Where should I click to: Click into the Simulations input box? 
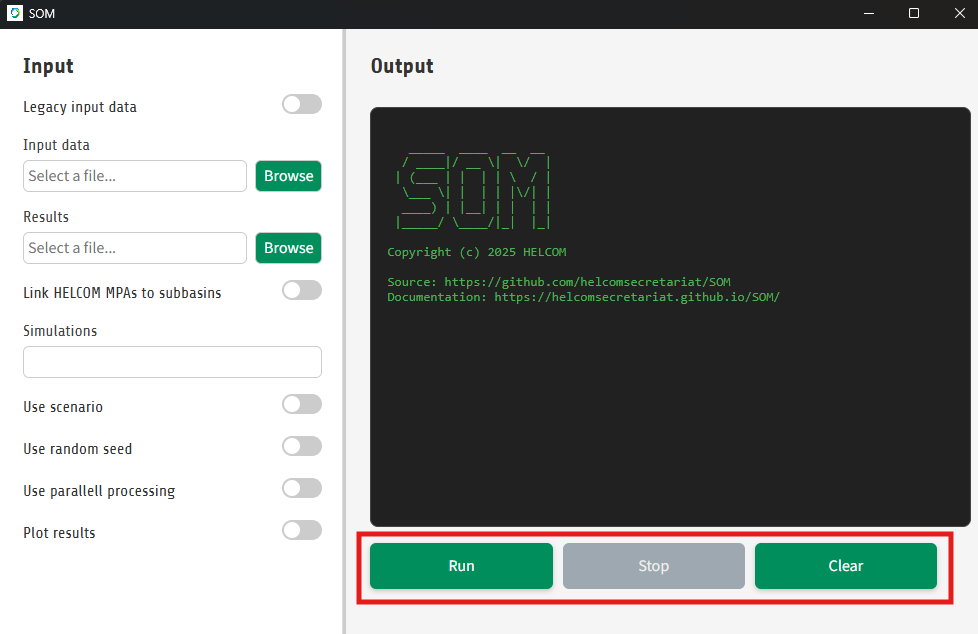click(x=172, y=362)
